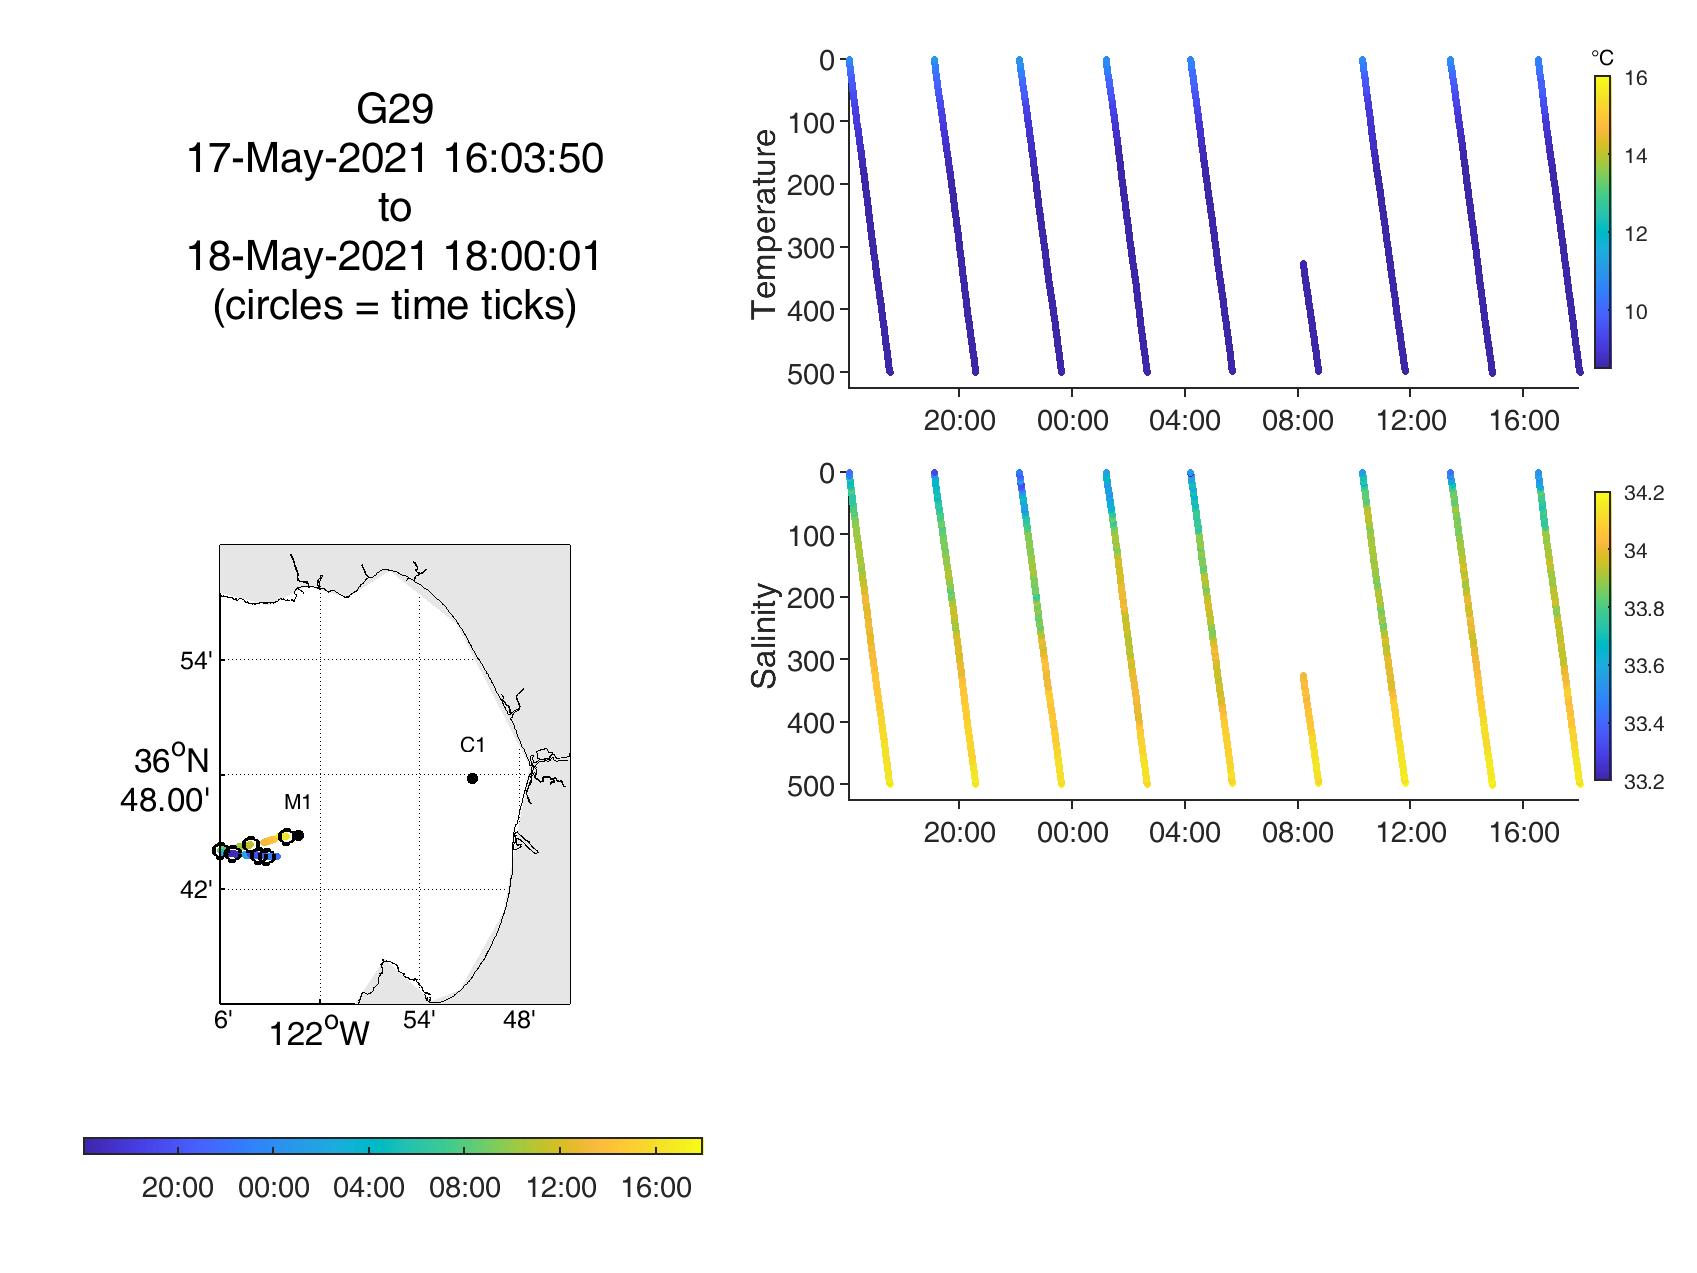The width and height of the screenshot is (1697, 1273).
Task: Click the short partial salinity profile near 08:00
Action: 1310,729
